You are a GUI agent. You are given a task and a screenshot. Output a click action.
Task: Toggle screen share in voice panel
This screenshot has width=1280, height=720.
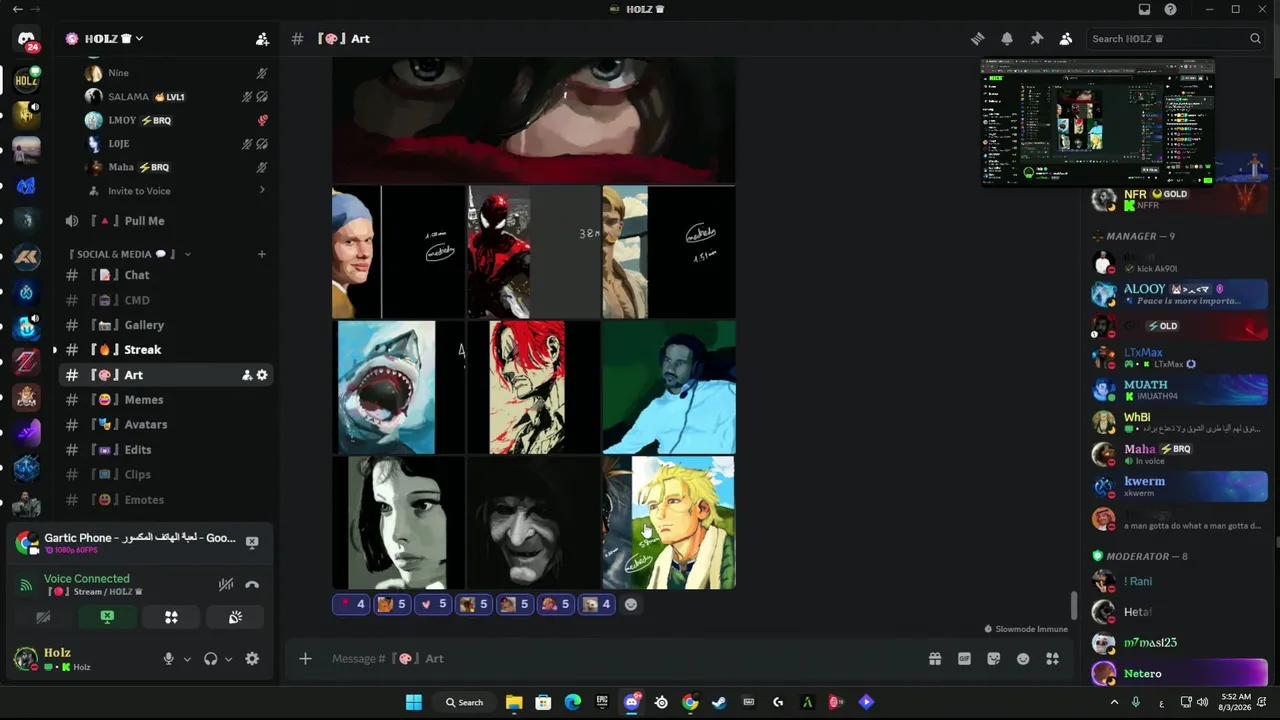[x=107, y=618]
